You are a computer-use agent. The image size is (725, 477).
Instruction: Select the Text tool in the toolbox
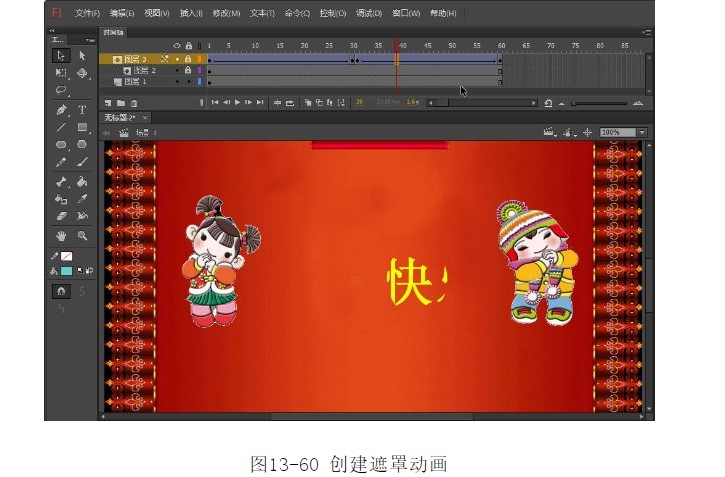[82, 110]
